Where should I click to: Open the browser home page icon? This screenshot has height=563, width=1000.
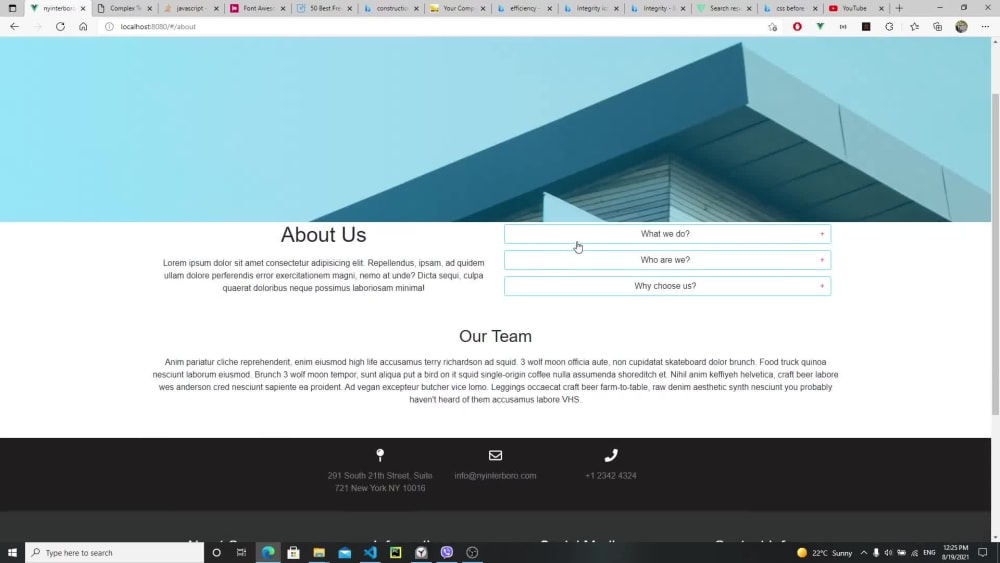click(x=83, y=27)
